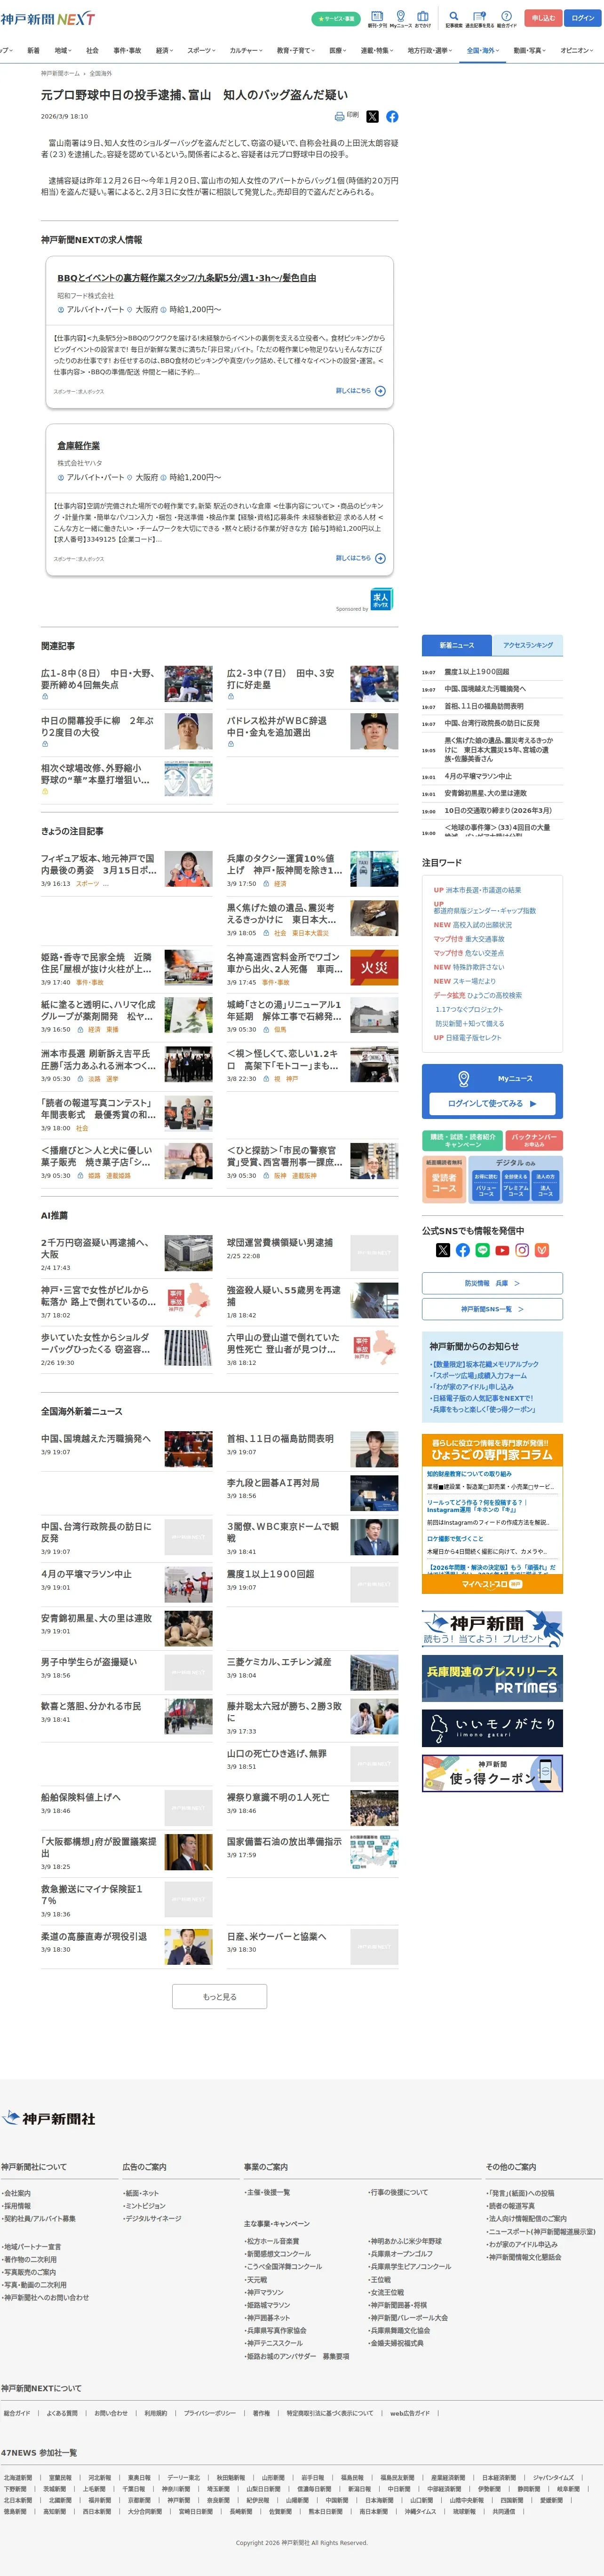Expand the 経済 navigation dropdown
The height and width of the screenshot is (2576, 604).
click(x=164, y=50)
